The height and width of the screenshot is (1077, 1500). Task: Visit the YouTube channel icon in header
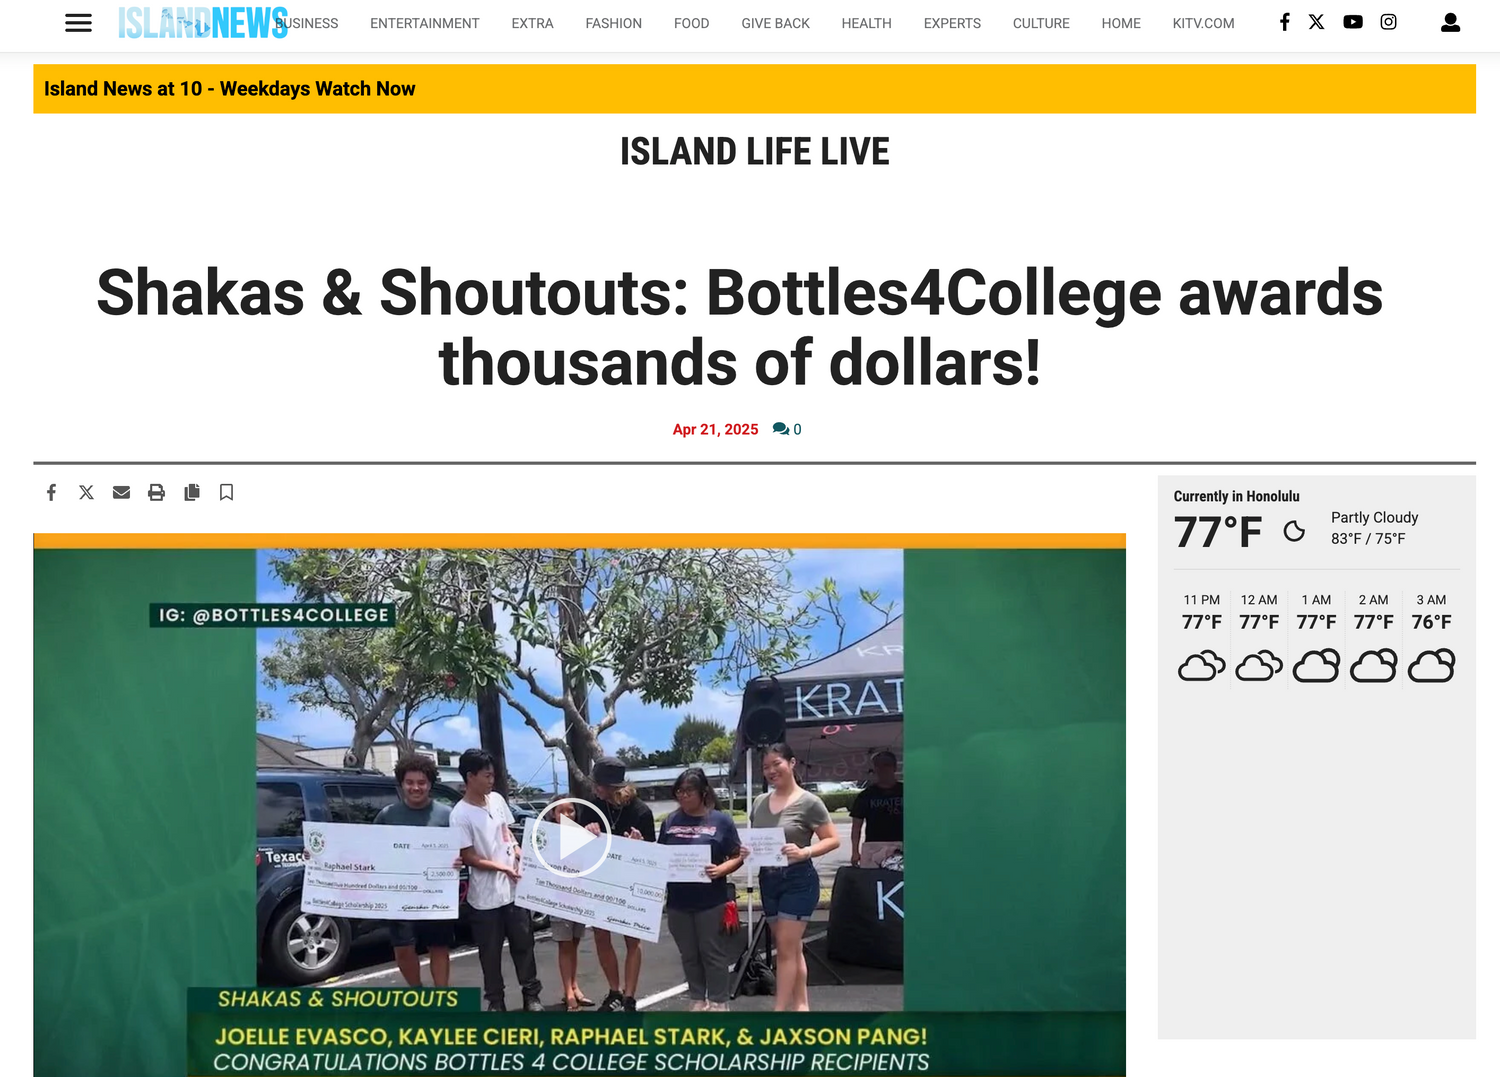click(1353, 22)
